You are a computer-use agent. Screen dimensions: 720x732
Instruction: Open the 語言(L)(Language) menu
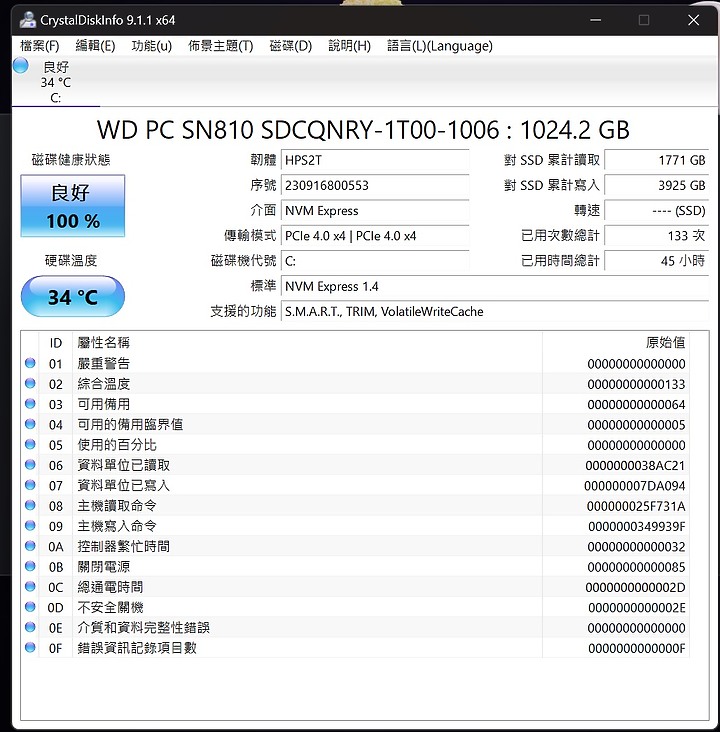pos(440,46)
